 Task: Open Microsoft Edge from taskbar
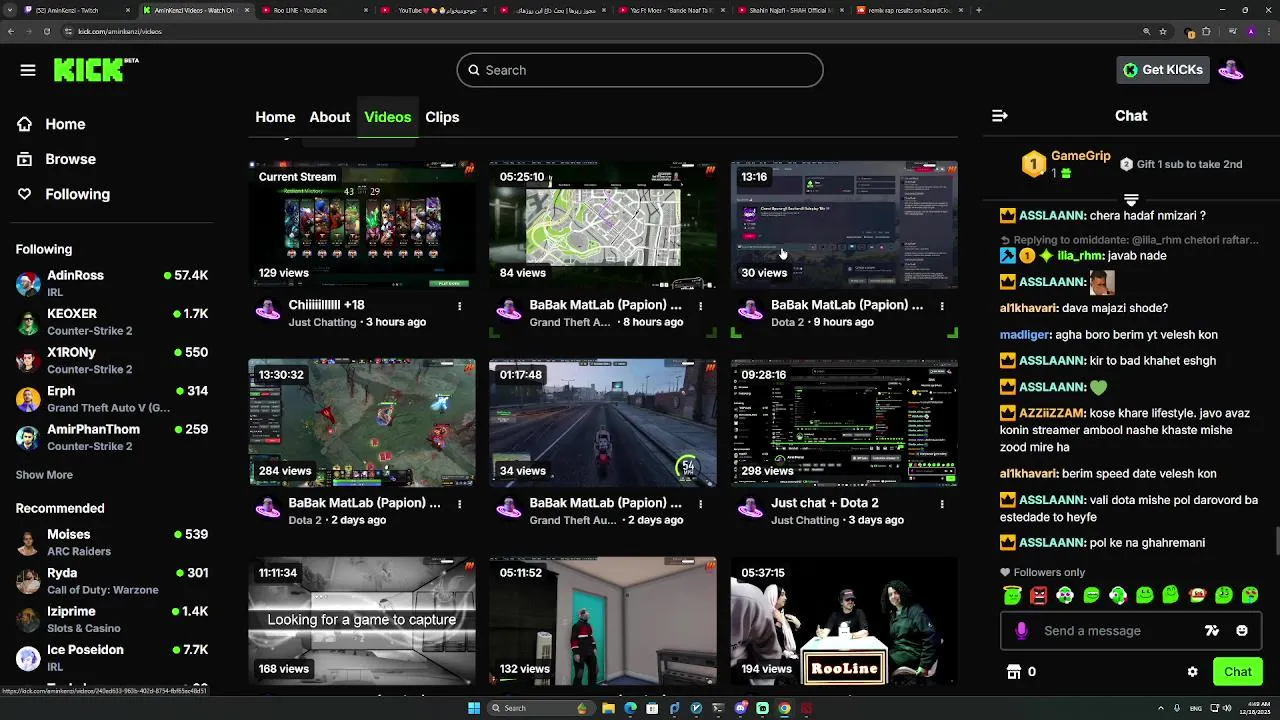pos(630,708)
